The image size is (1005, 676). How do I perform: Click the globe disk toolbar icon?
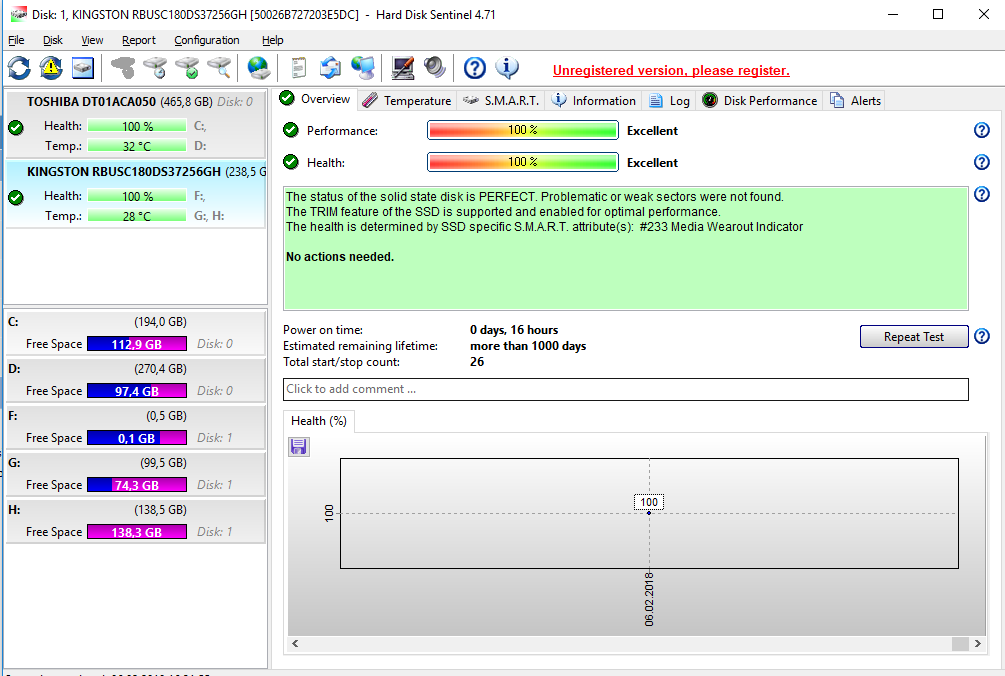[x=259, y=68]
